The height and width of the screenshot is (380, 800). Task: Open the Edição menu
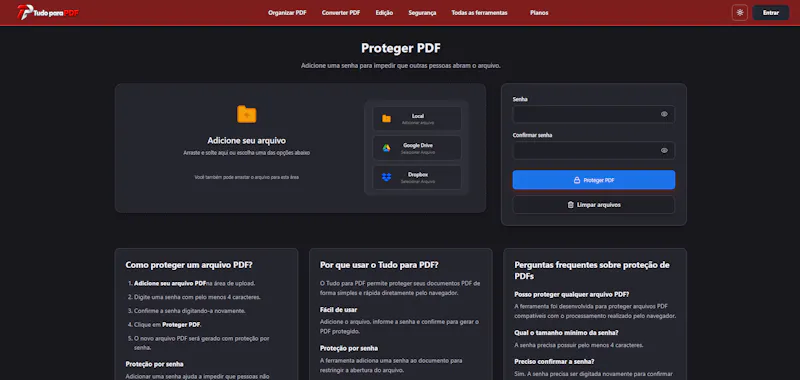tap(384, 13)
